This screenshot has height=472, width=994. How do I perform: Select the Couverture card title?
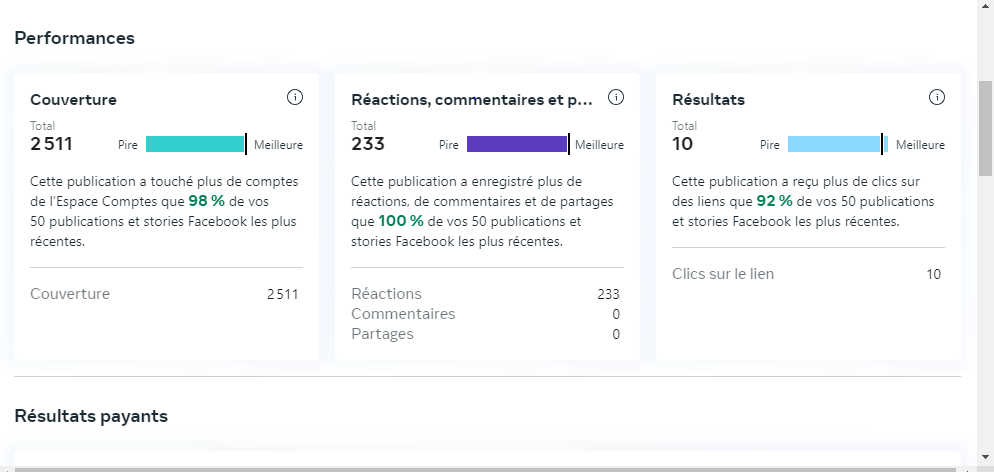tap(73, 100)
